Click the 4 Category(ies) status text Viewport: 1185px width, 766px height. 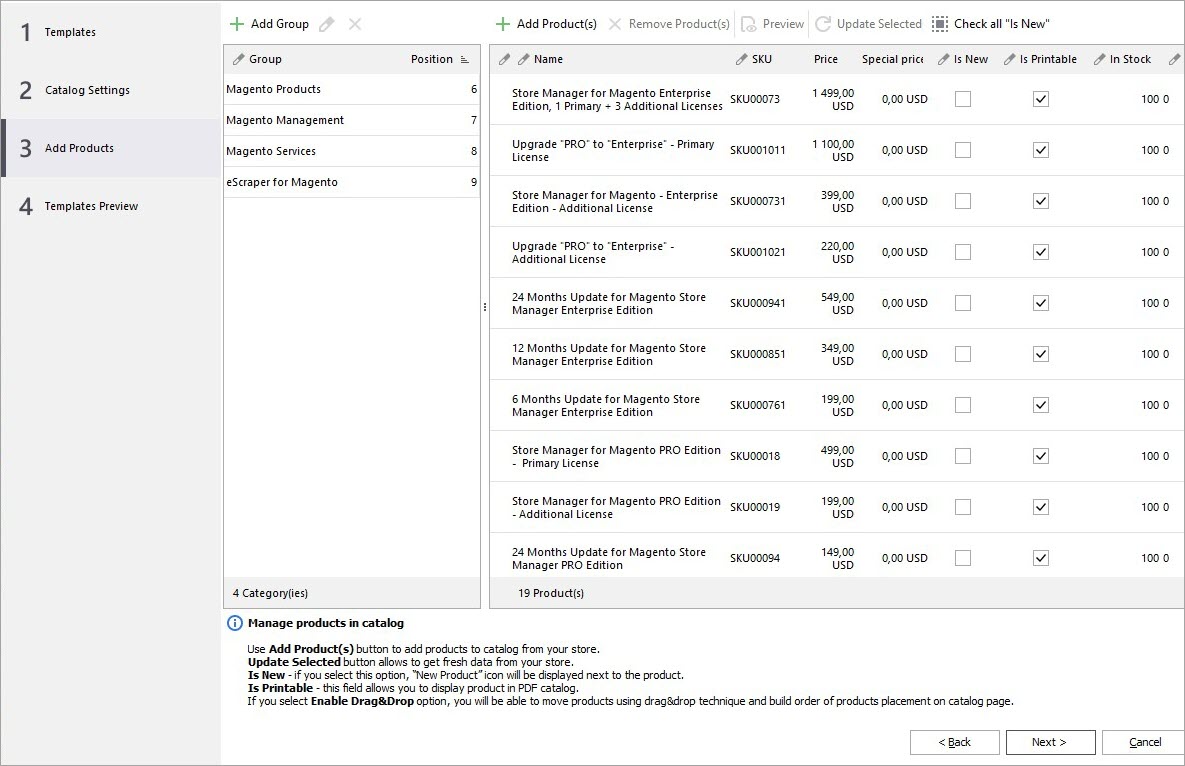point(270,593)
